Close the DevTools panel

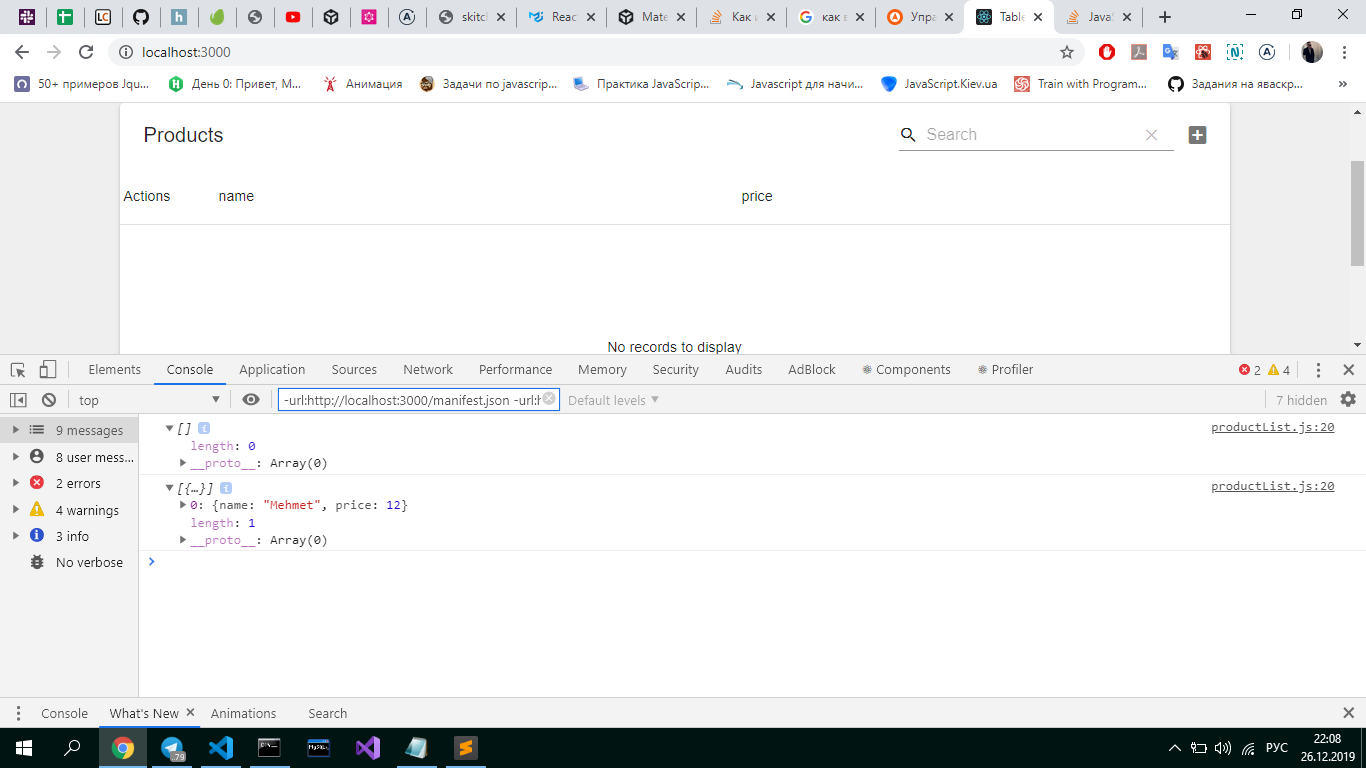tap(1348, 370)
